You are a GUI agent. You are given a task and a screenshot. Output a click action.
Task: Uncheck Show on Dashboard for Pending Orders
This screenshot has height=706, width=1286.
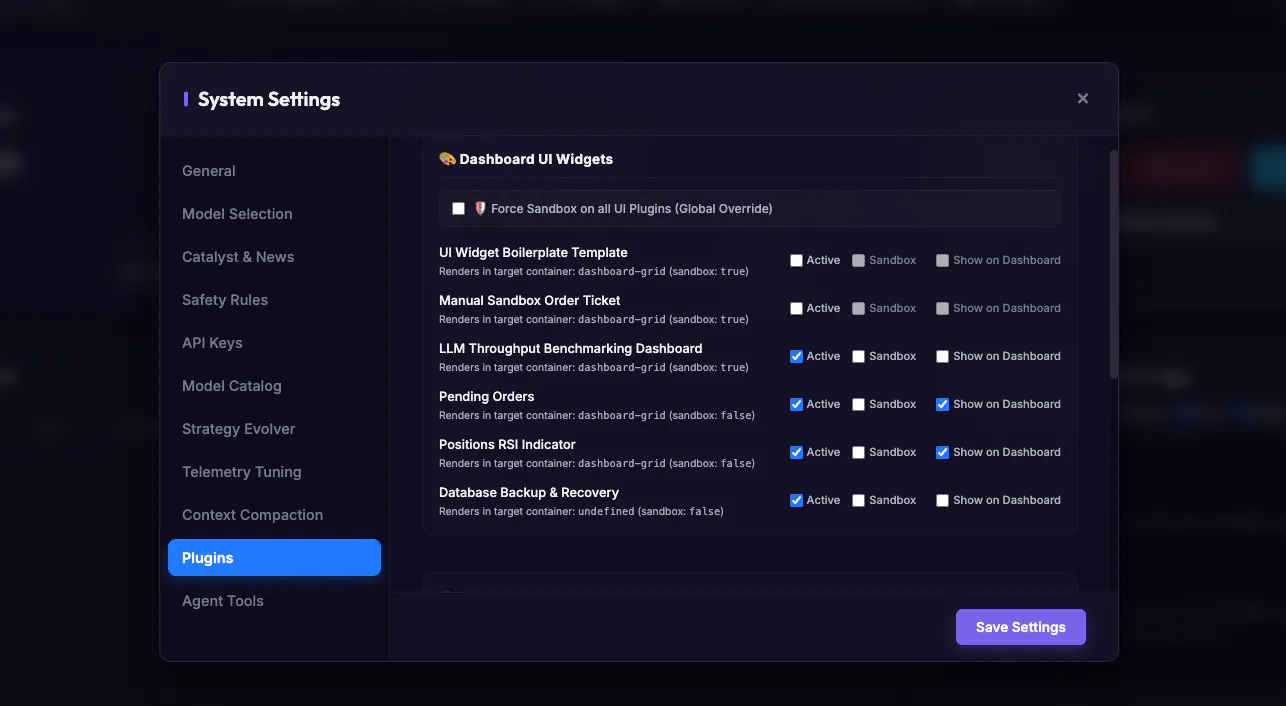point(942,404)
